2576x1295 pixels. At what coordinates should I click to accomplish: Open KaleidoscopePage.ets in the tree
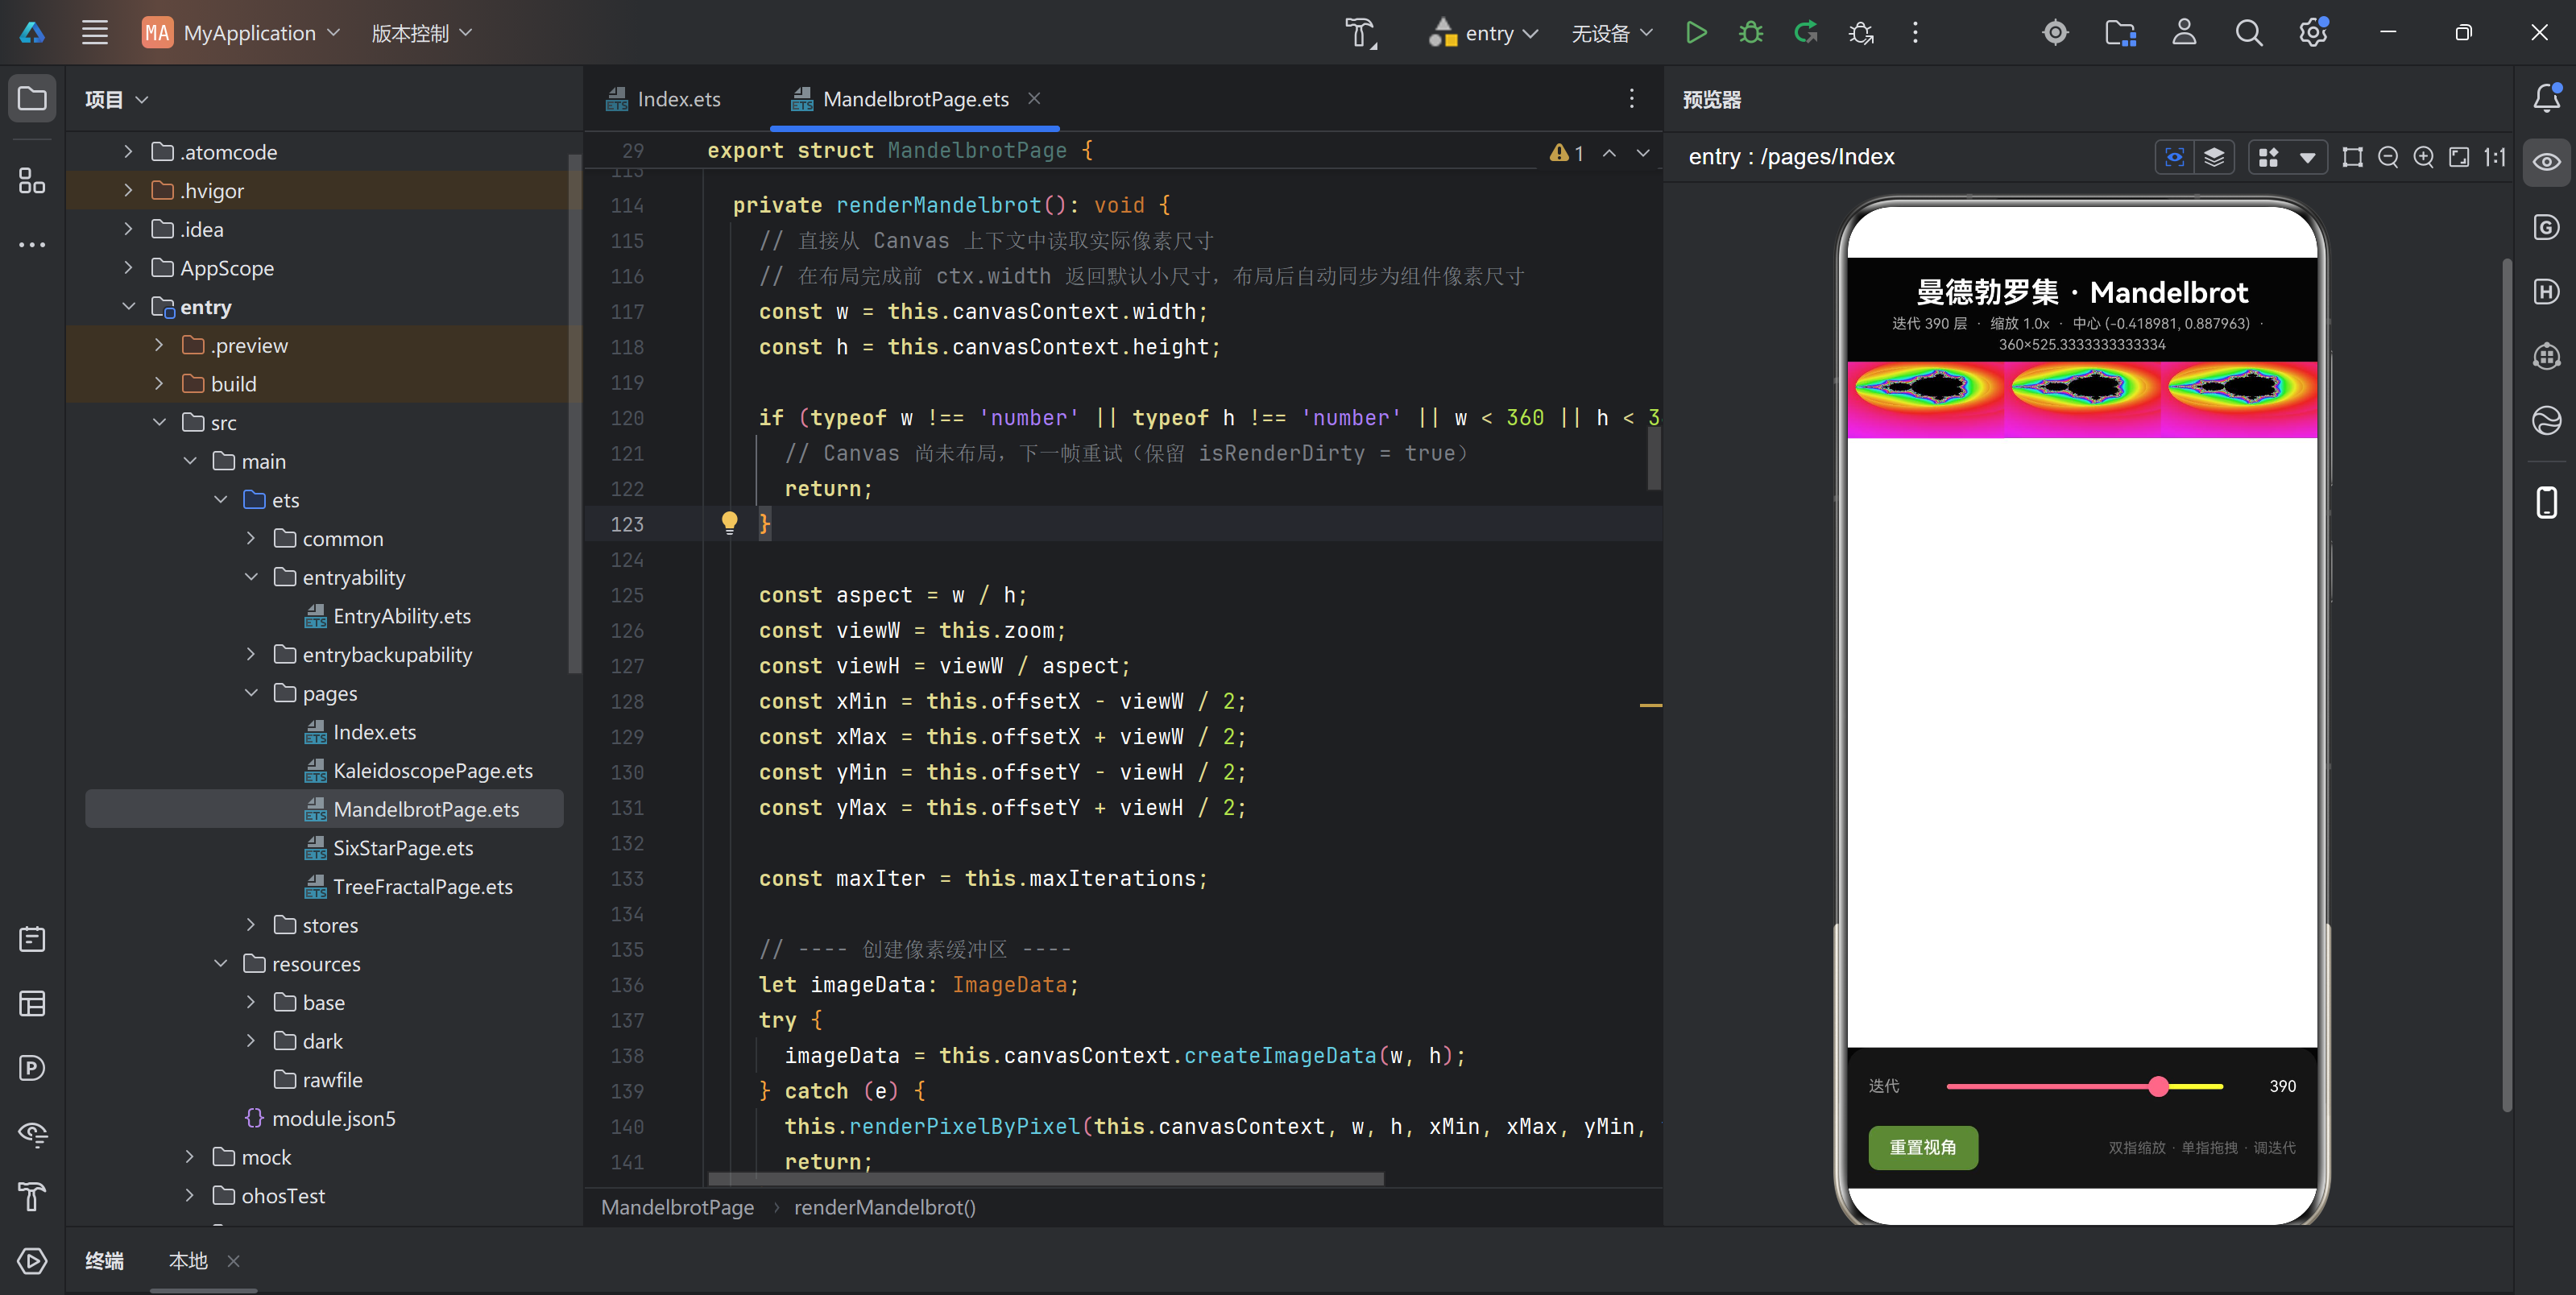click(432, 771)
